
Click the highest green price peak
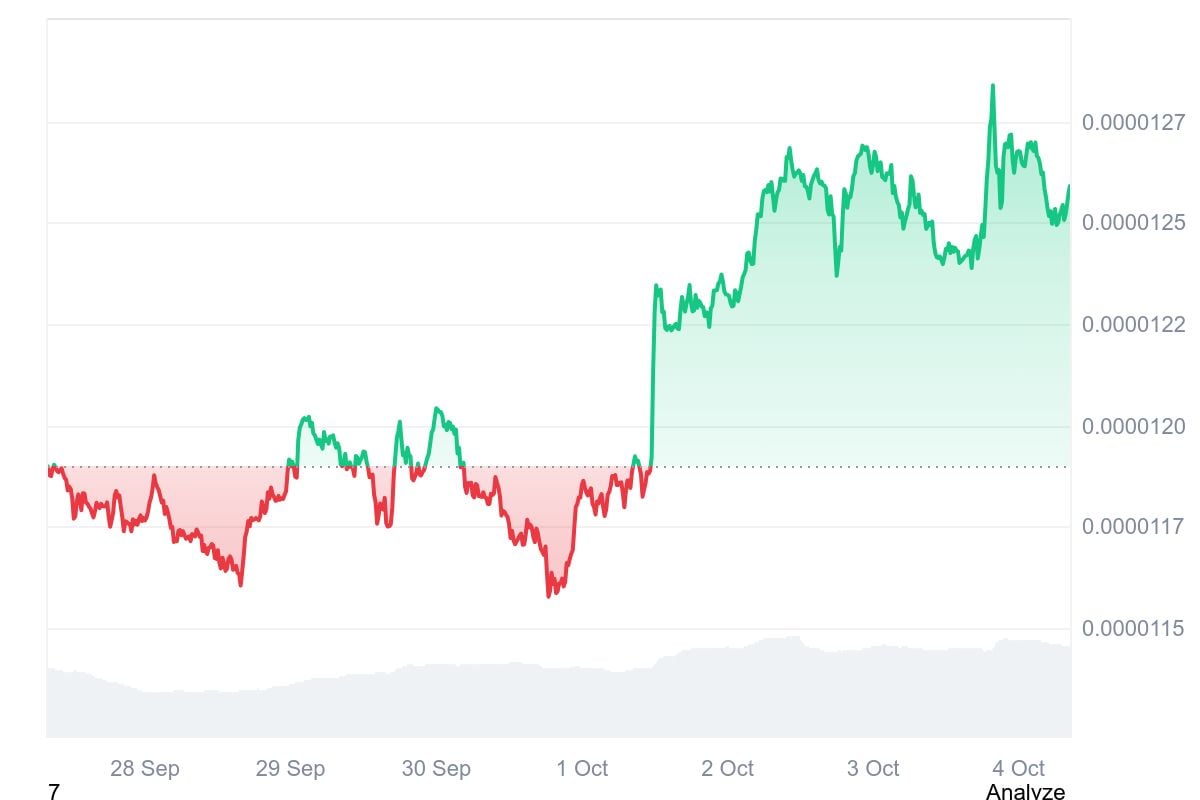click(992, 86)
